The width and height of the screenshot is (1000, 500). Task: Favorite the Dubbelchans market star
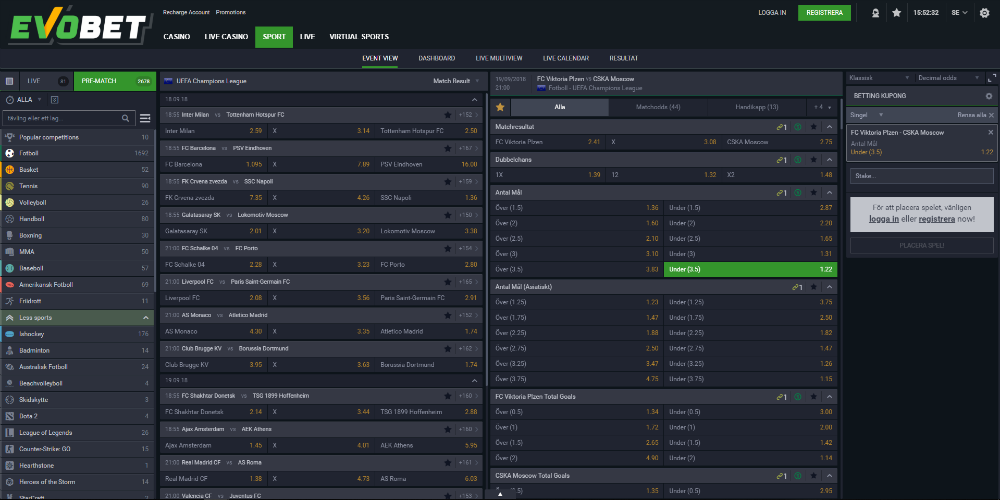(813, 159)
